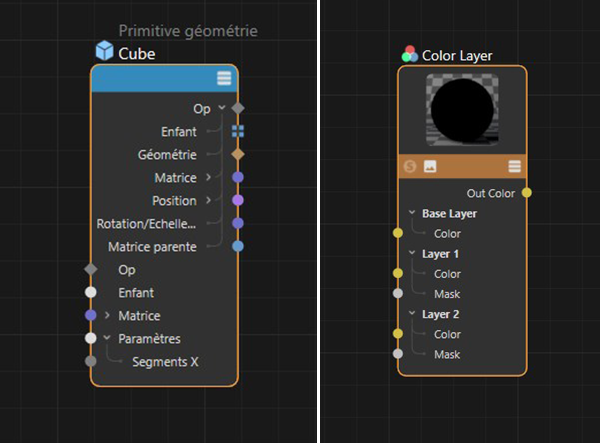Click the Color Layer RGB circles icon

[x=410, y=55]
